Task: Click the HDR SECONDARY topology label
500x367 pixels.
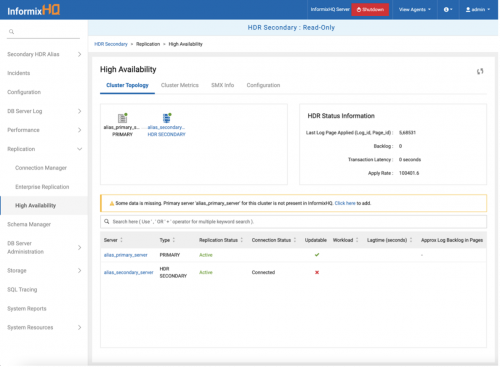Action: pyautogui.click(x=167, y=134)
